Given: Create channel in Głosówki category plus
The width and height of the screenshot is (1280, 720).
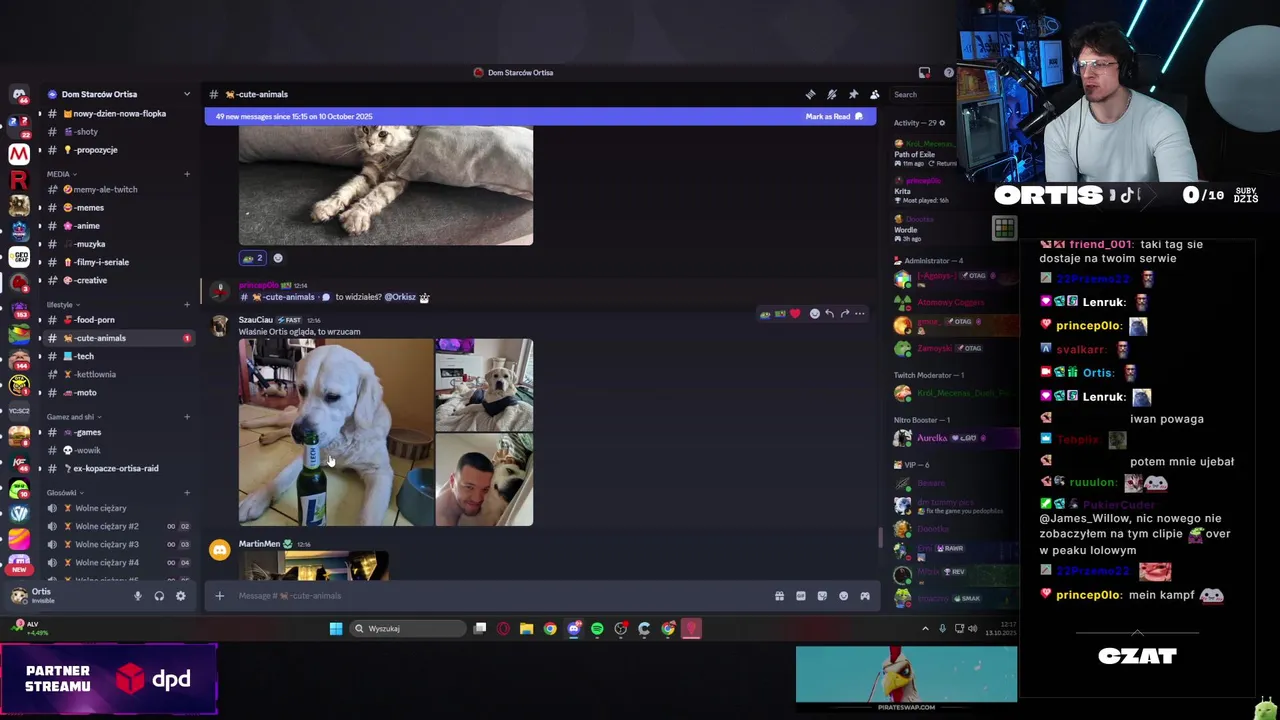Looking at the screenshot, I should tap(186, 493).
